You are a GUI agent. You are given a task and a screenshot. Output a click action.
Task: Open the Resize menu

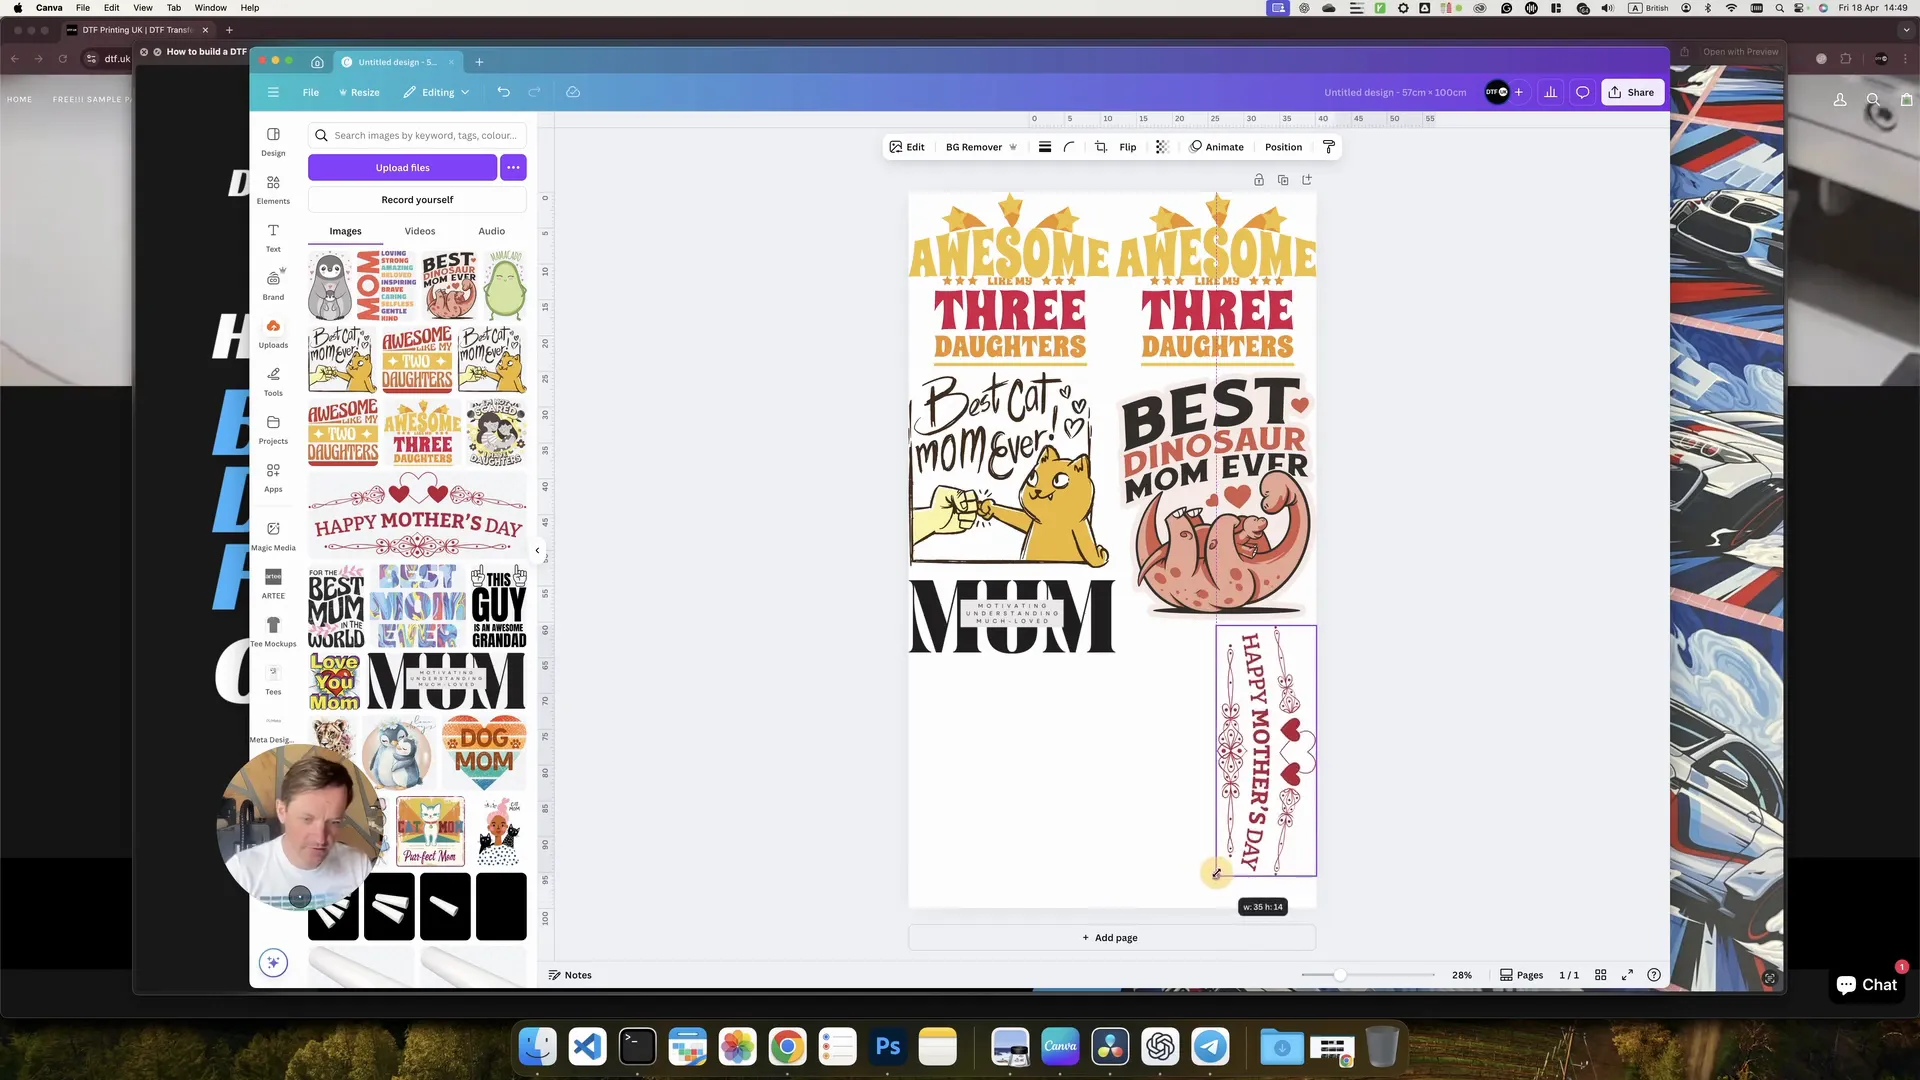click(x=359, y=92)
